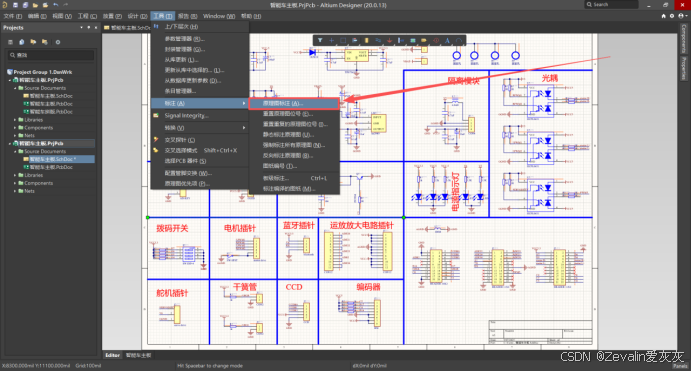
Task: Choose the cross probe (C) menu entry
Action: pyautogui.click(x=200, y=140)
